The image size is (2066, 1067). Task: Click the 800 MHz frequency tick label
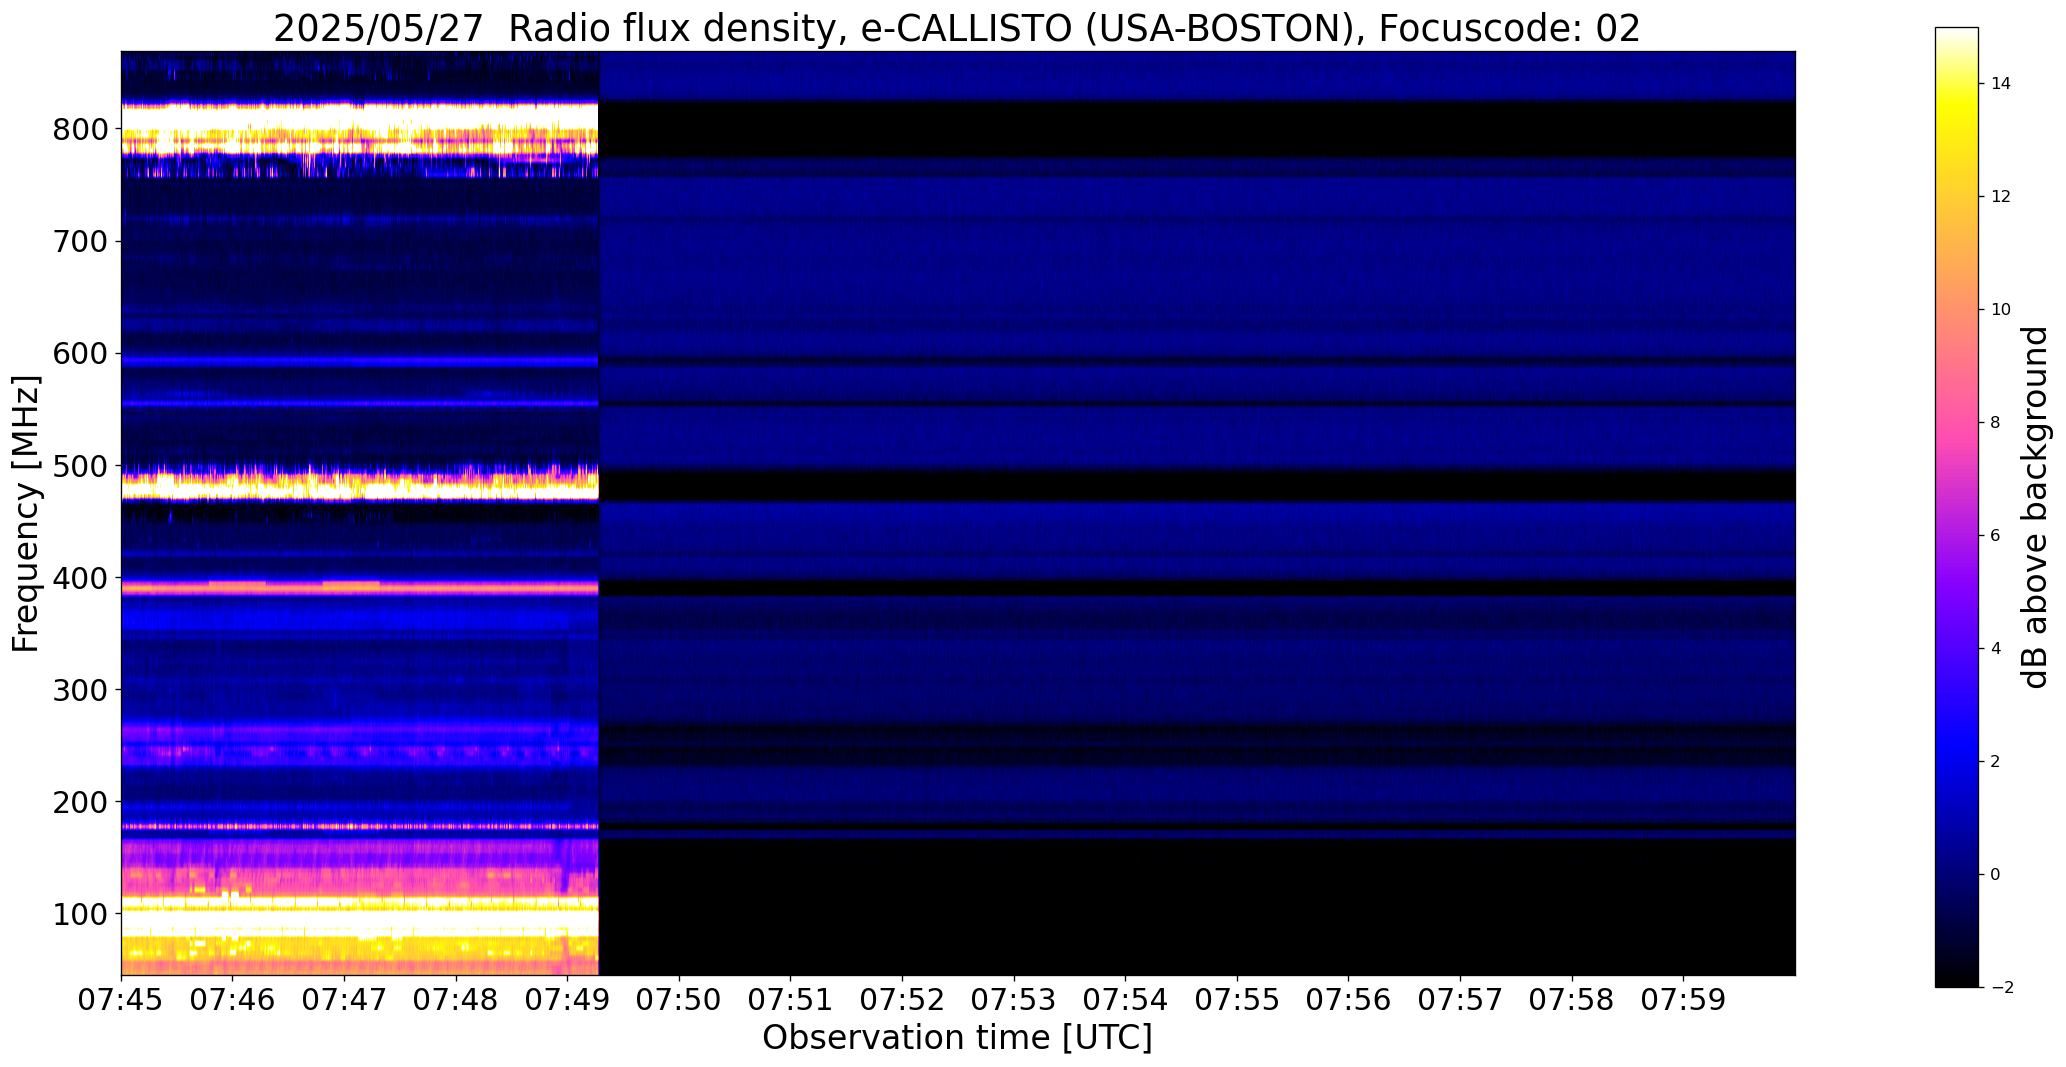coord(80,130)
